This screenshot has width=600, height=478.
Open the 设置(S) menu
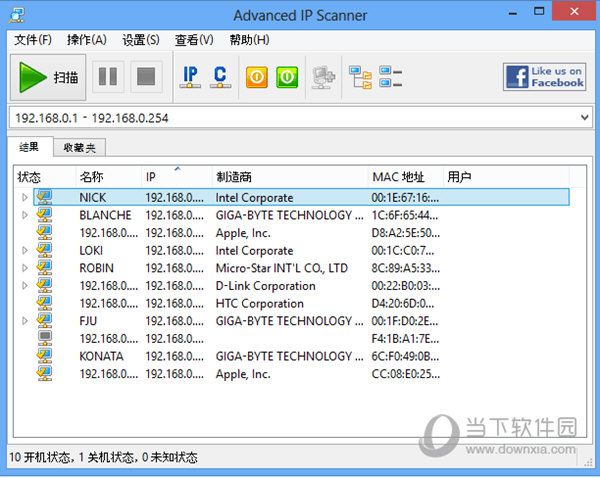click(x=141, y=39)
